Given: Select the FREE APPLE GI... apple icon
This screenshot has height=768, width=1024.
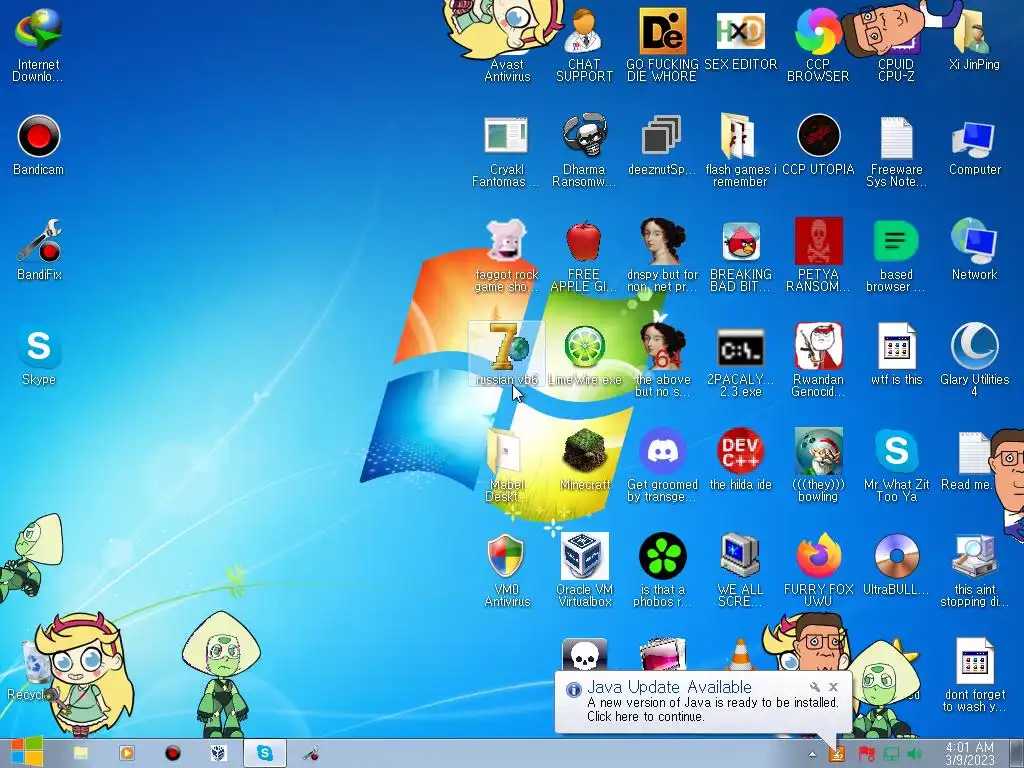Looking at the screenshot, I should click(x=584, y=257).
